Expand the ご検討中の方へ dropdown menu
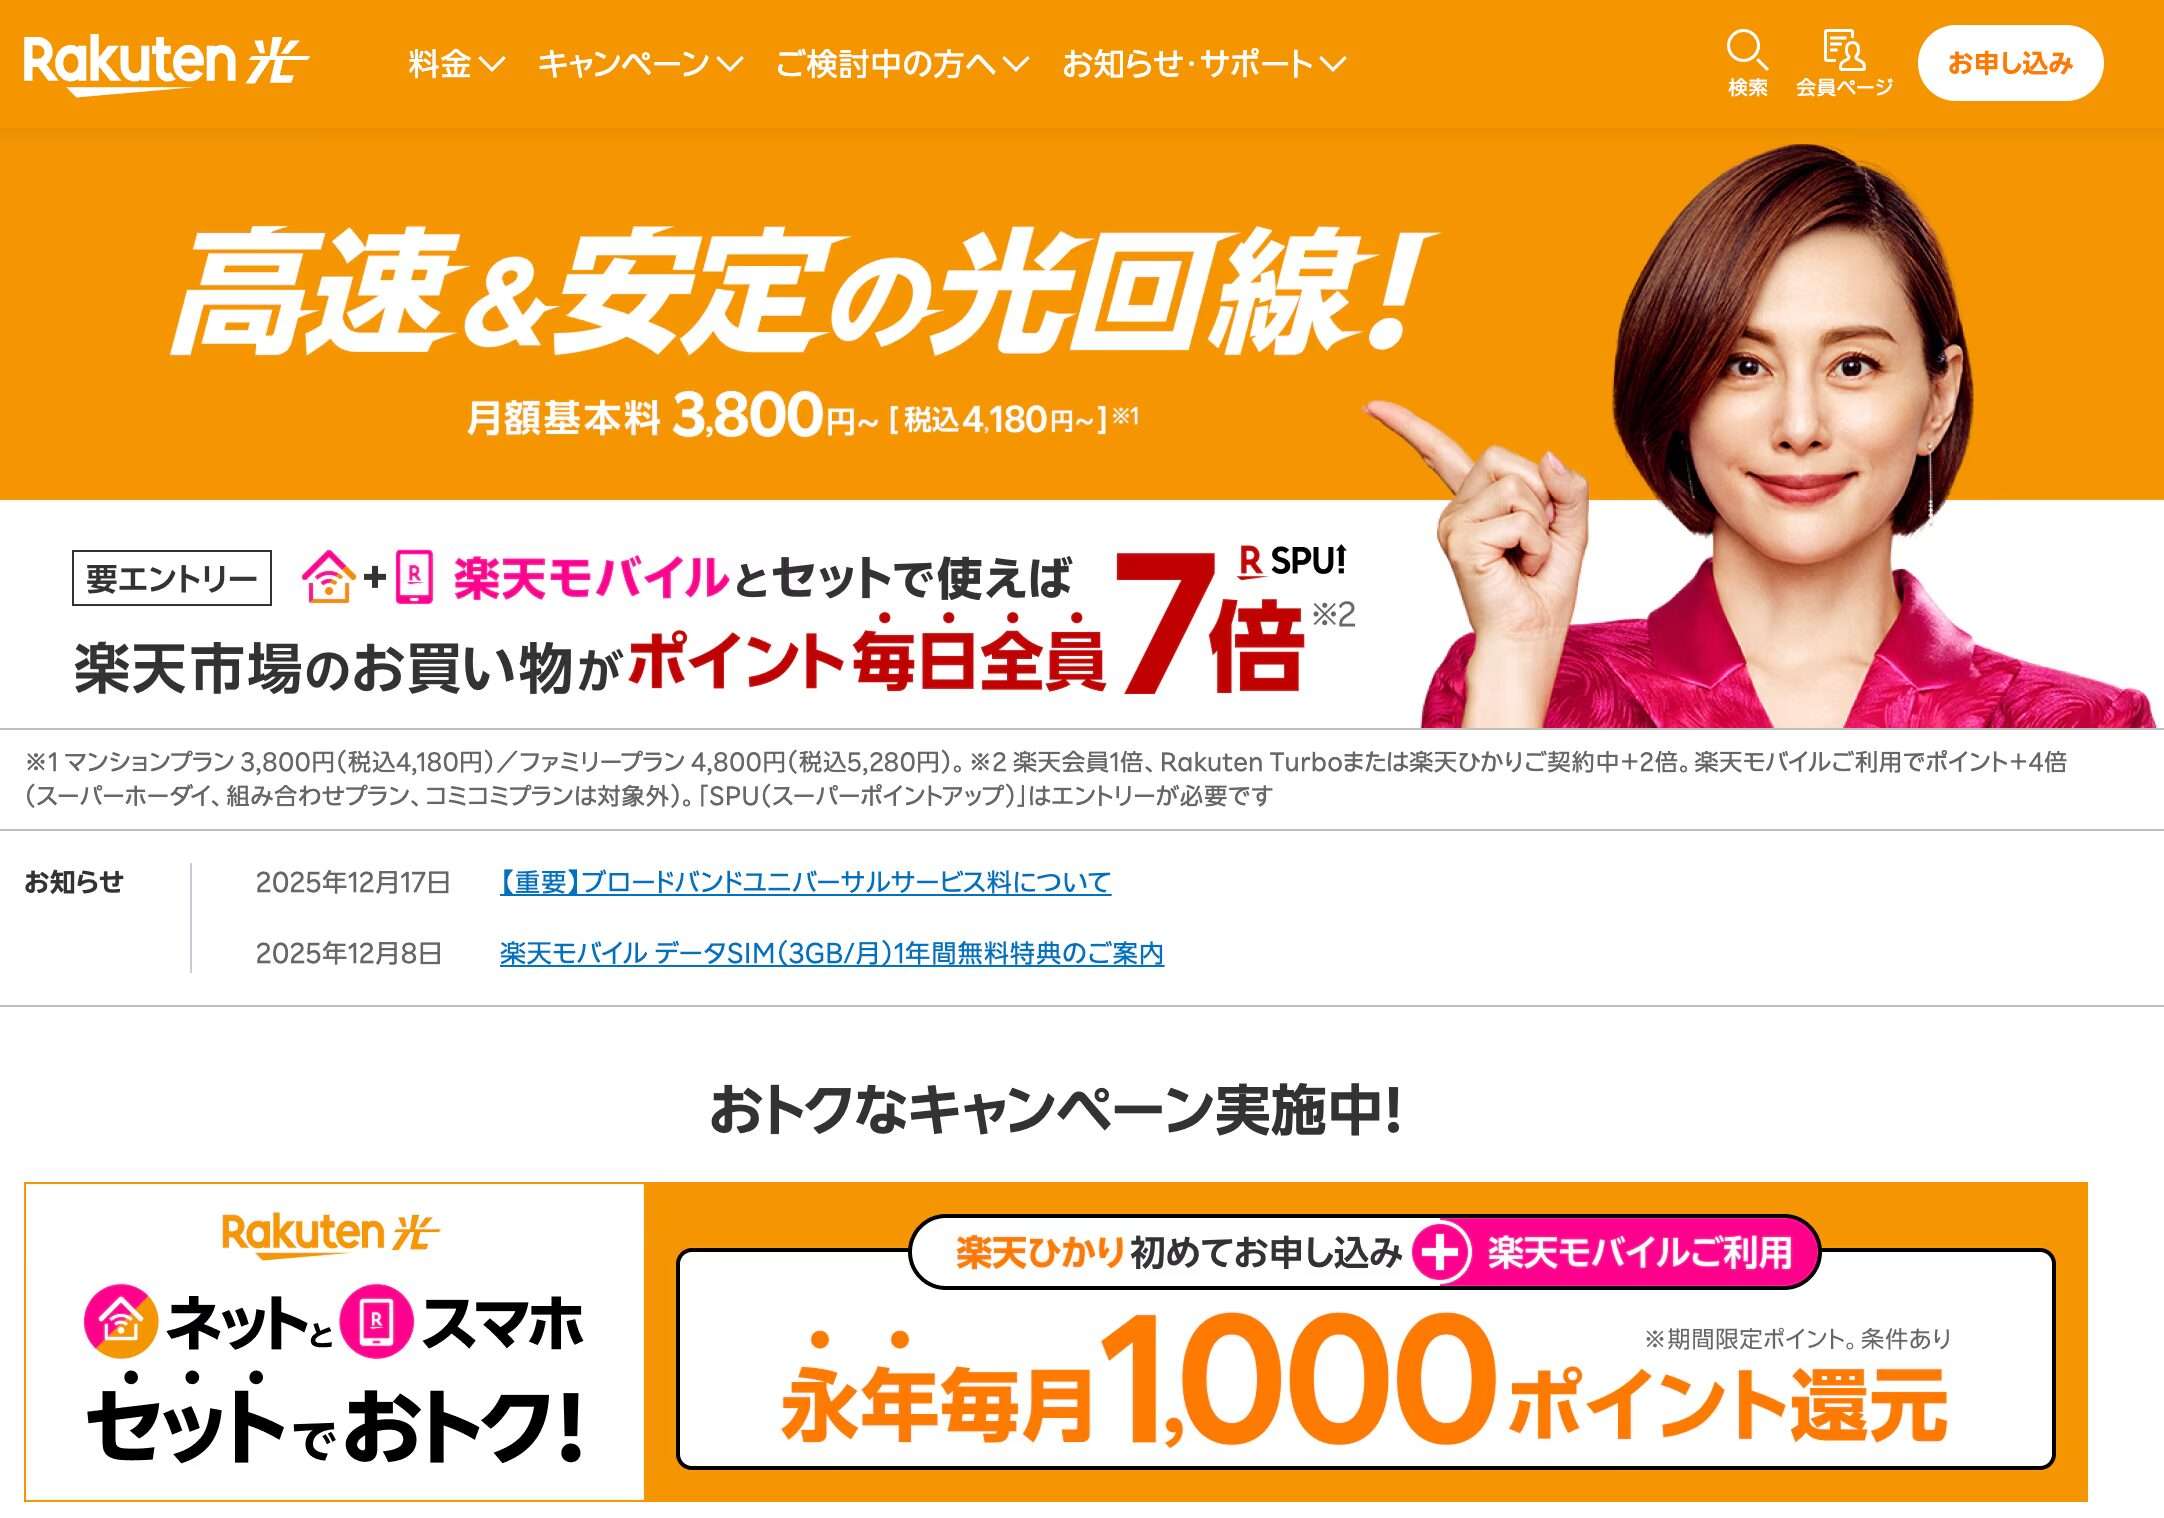The height and width of the screenshot is (1518, 2164). [x=902, y=64]
